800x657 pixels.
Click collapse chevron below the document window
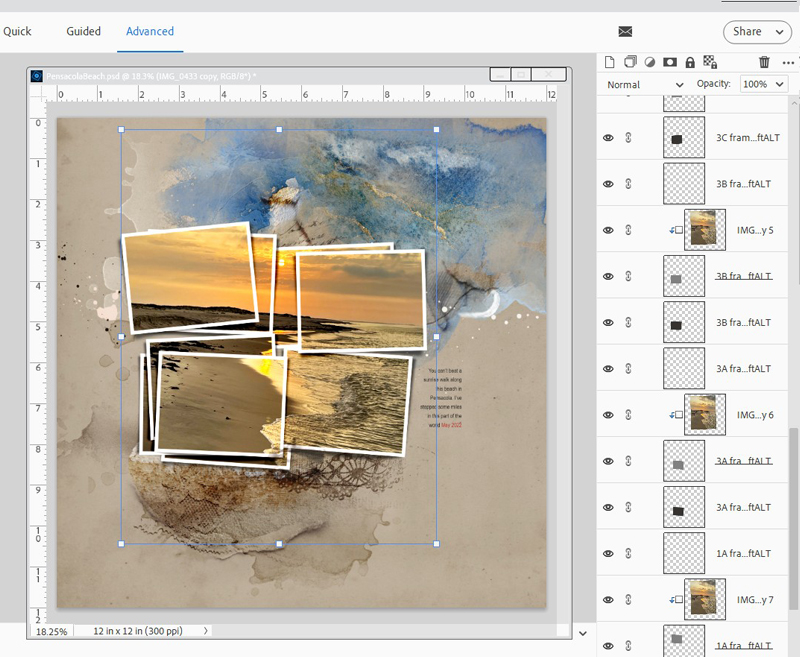click(x=583, y=634)
